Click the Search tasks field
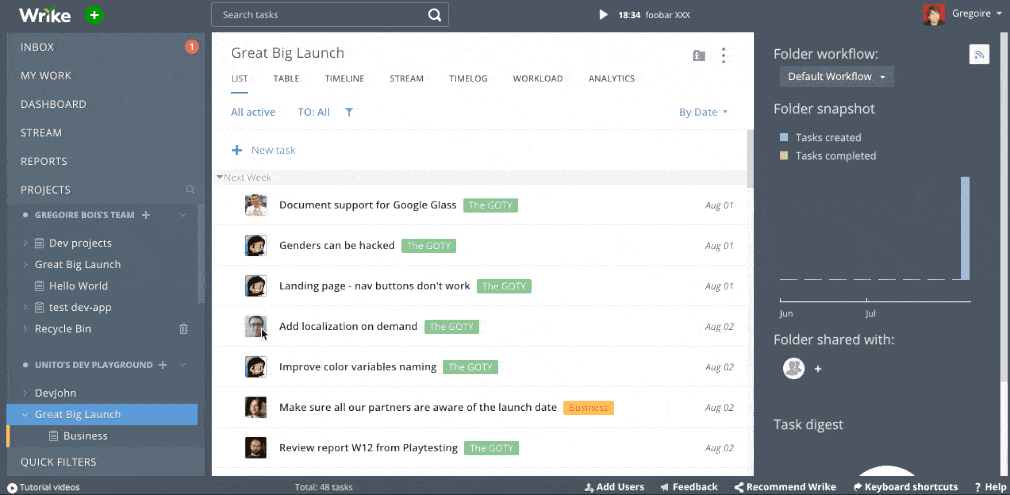 coord(330,14)
